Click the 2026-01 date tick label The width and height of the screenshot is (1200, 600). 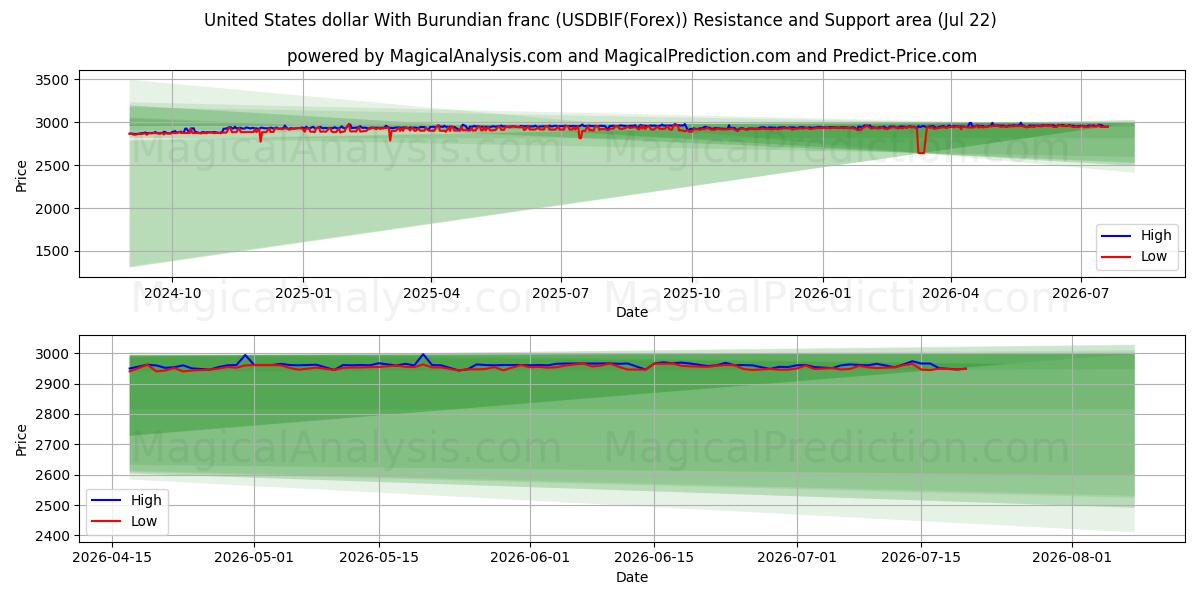(x=822, y=294)
